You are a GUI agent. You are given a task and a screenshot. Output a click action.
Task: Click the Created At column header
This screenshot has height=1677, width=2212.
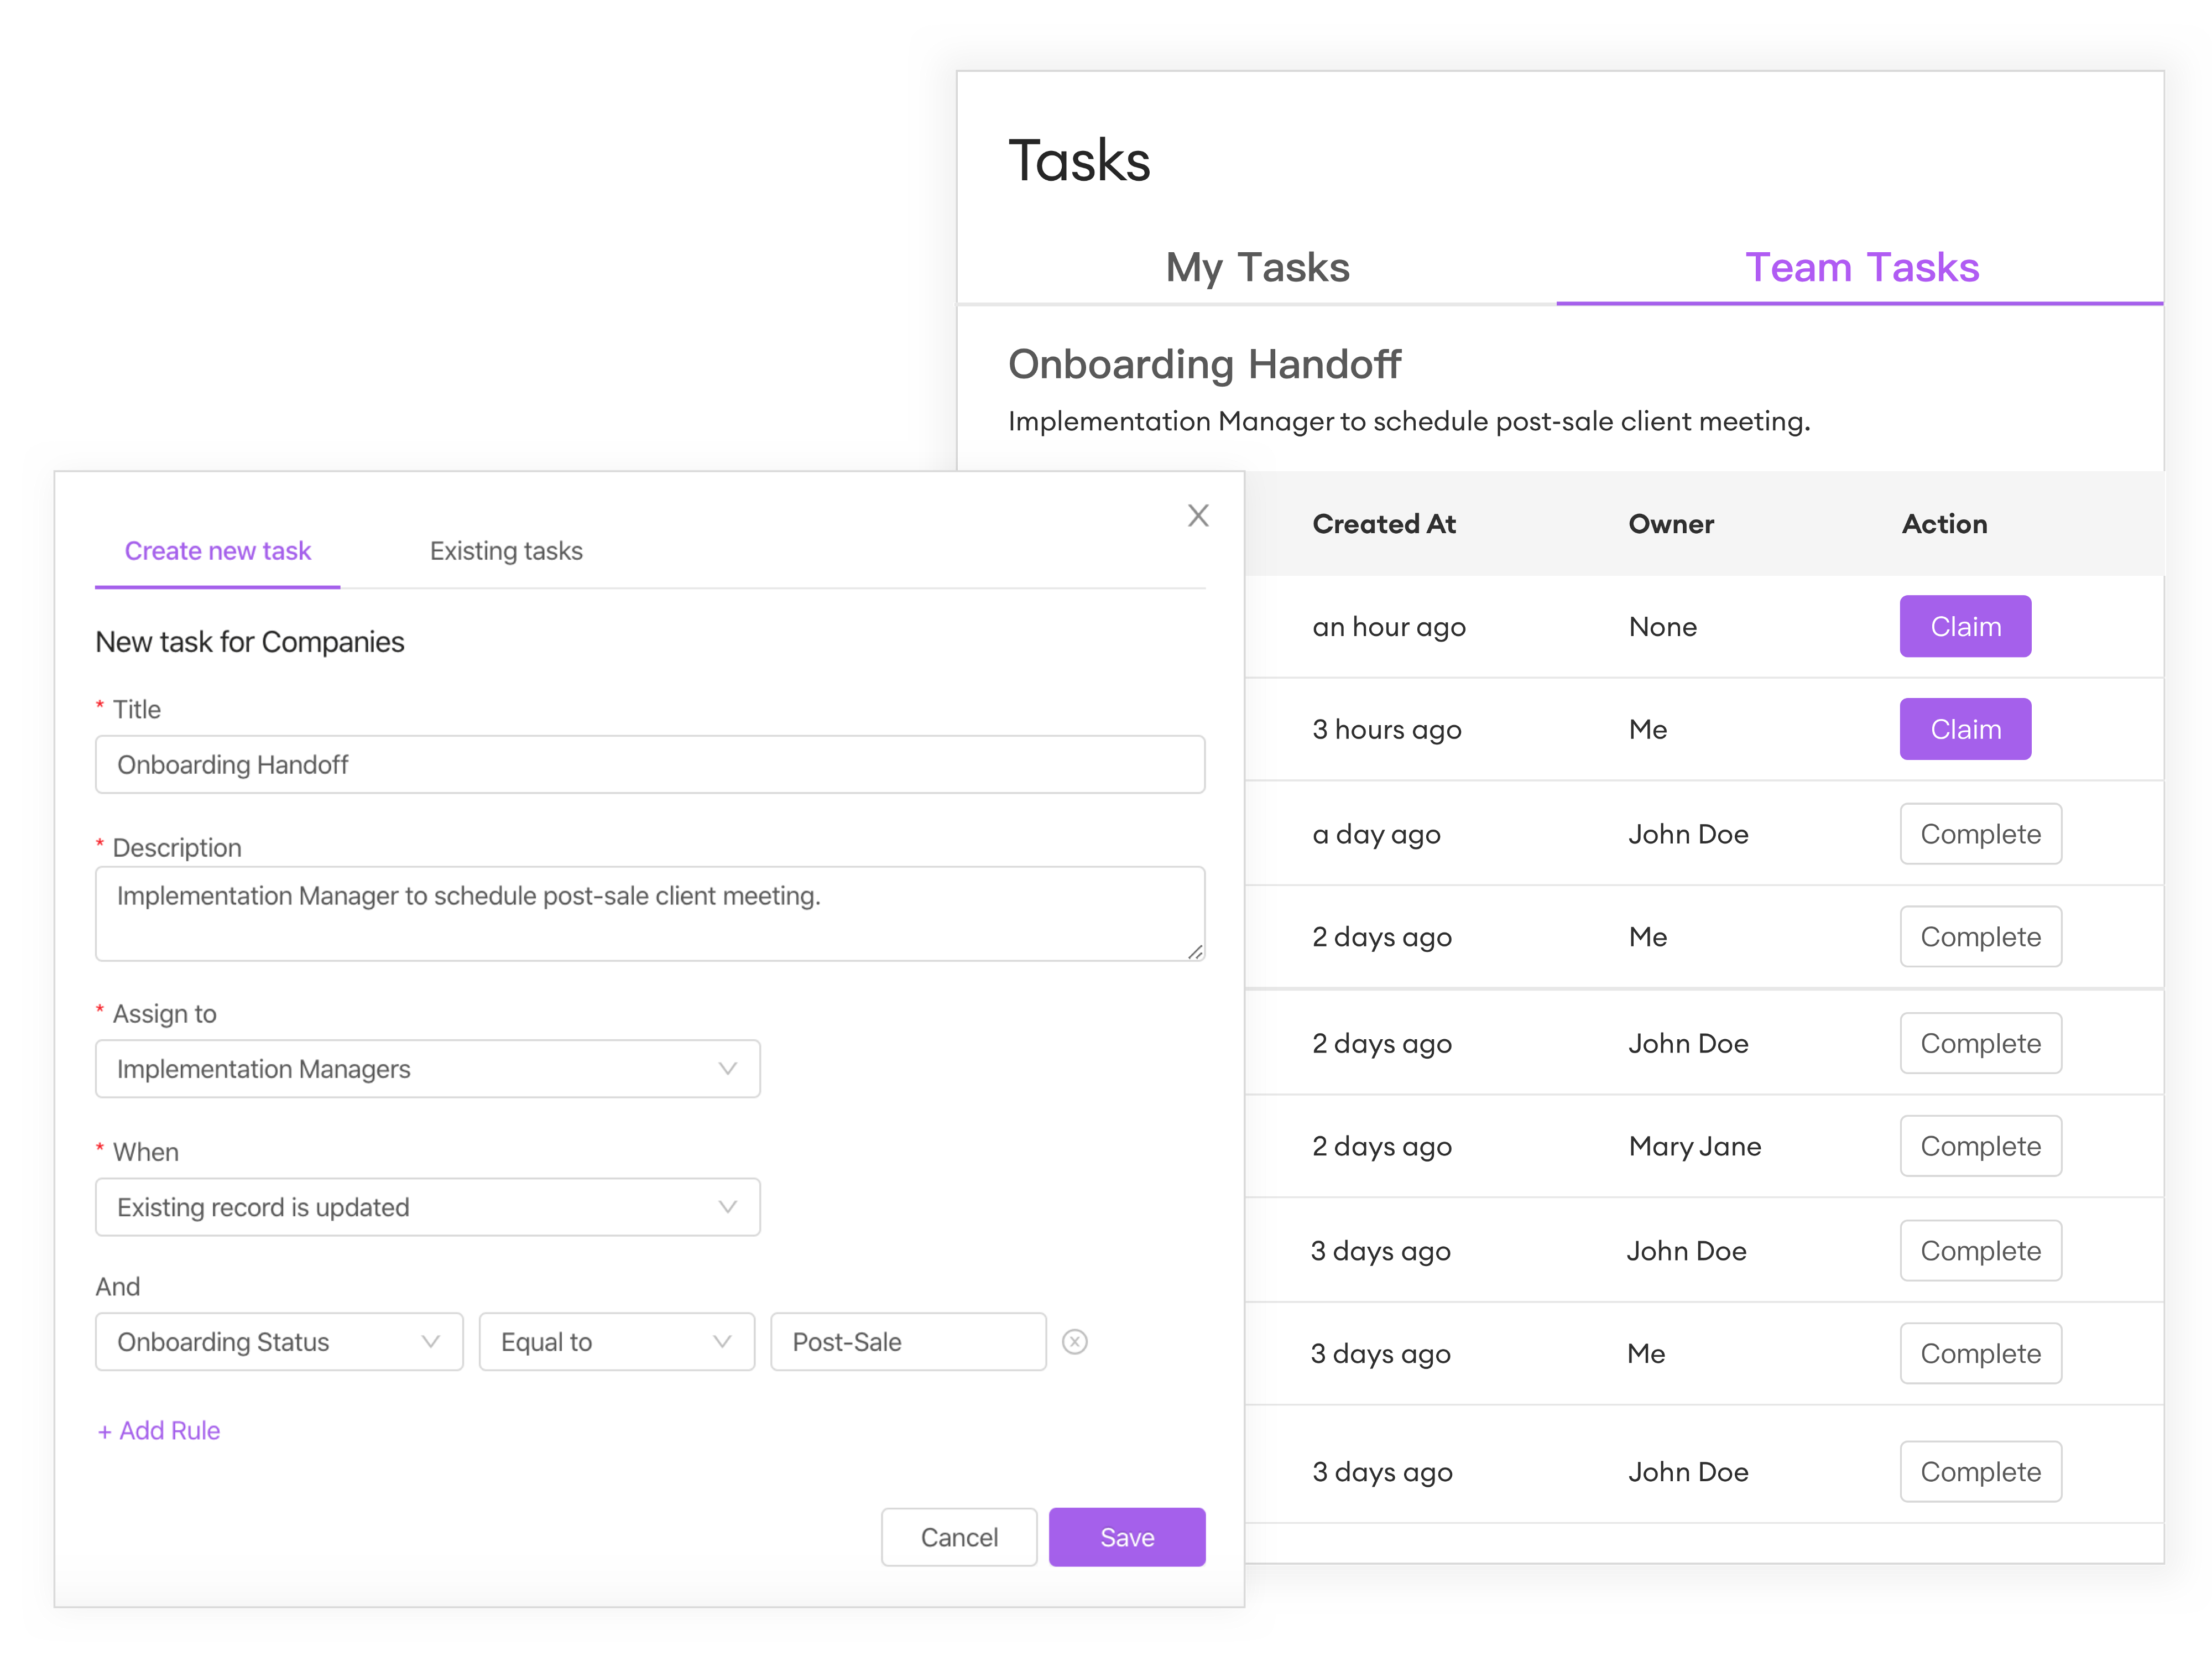click(1384, 524)
